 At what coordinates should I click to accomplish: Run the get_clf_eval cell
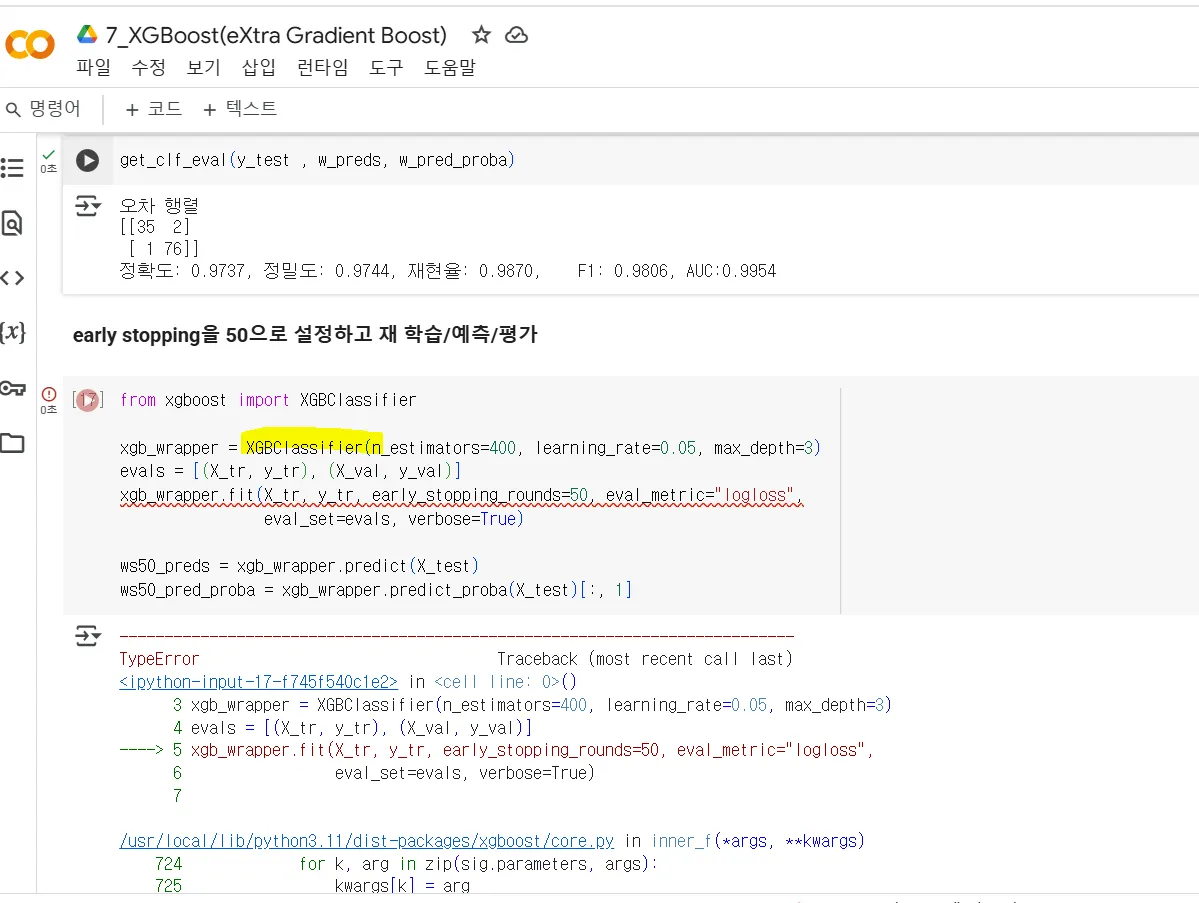(x=87, y=161)
